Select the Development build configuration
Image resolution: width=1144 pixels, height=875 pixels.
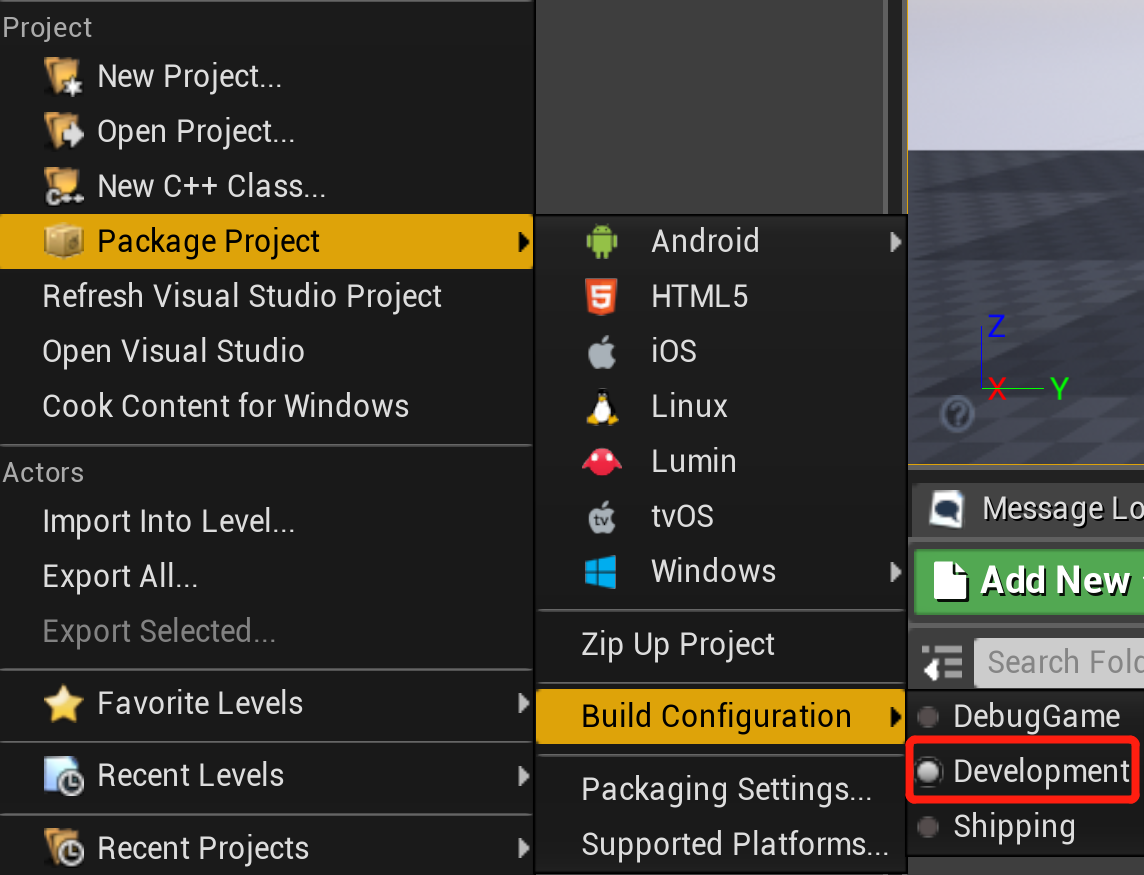coord(1039,771)
